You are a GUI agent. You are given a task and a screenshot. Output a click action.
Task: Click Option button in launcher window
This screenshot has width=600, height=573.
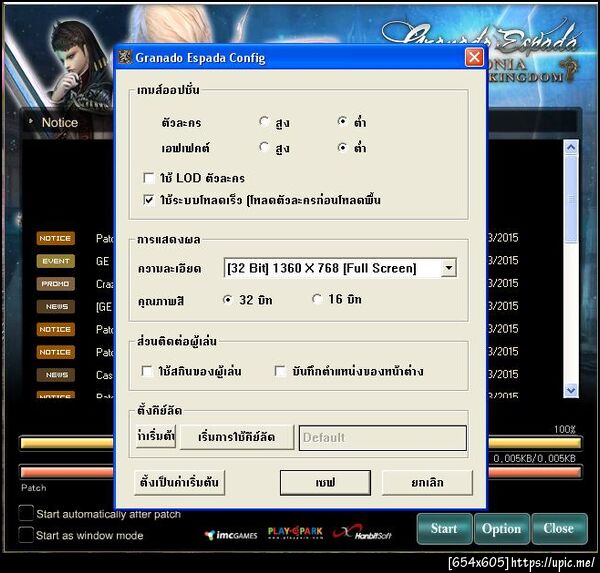pos(502,529)
